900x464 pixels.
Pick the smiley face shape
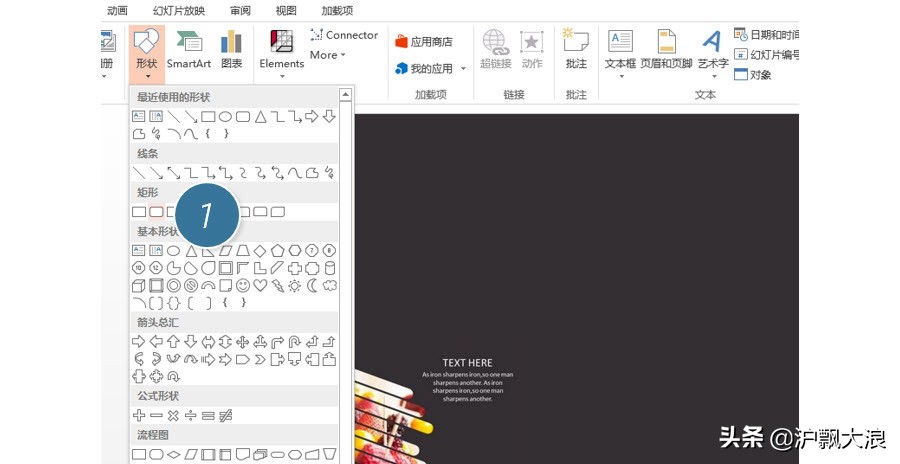click(243, 285)
